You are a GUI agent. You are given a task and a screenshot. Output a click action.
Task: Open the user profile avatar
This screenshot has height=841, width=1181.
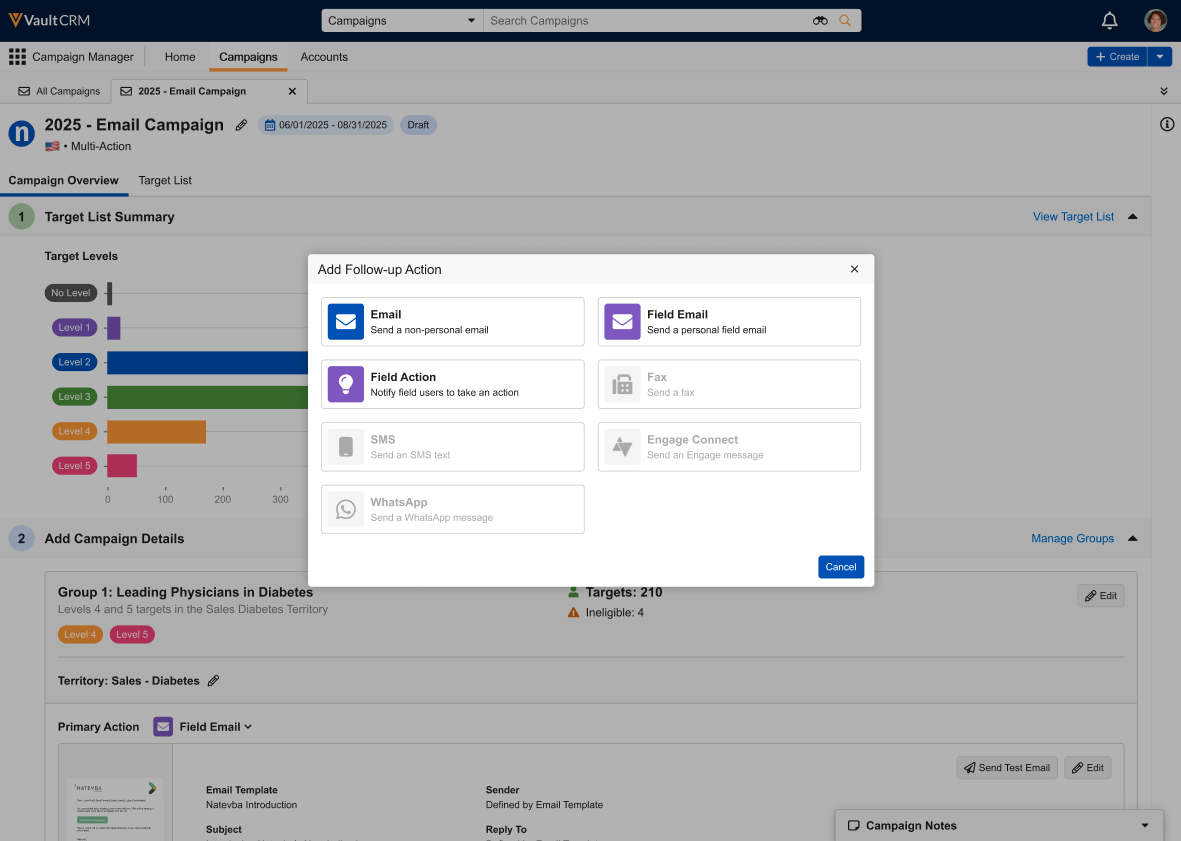pyautogui.click(x=1155, y=20)
